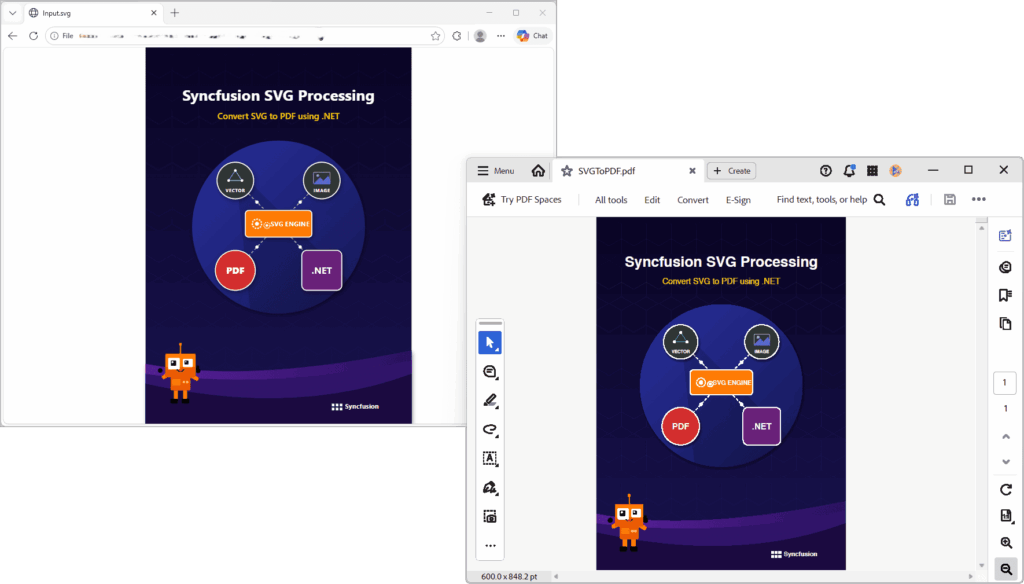Open the AI Assistant icon in Acrobat toolbar
Image resolution: width=1024 pixels, height=584 pixels.
(912, 199)
